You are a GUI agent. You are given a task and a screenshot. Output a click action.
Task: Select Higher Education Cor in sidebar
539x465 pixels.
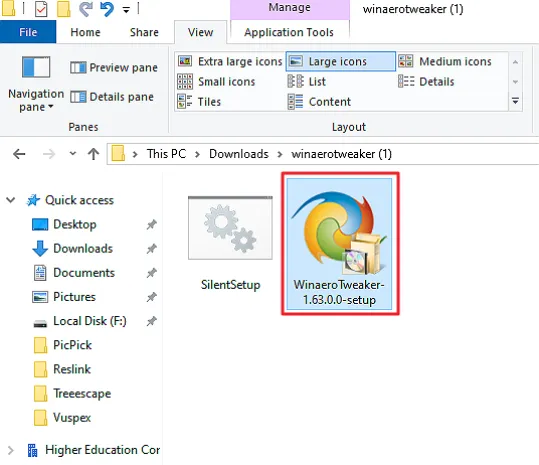94,450
